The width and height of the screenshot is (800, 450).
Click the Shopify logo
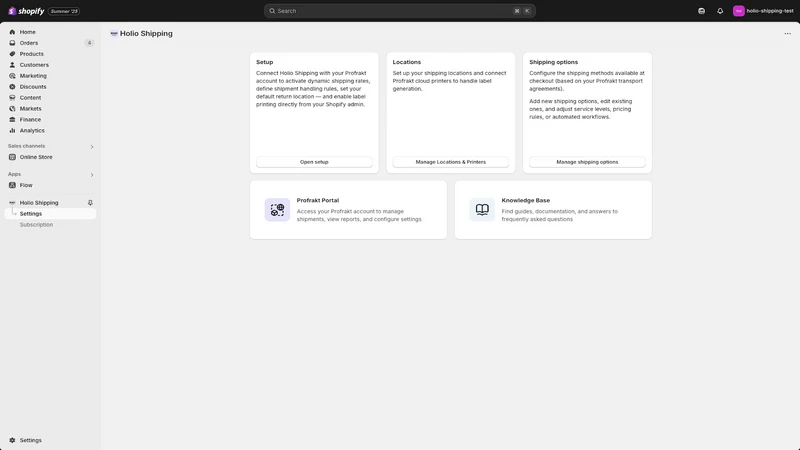click(x=26, y=11)
